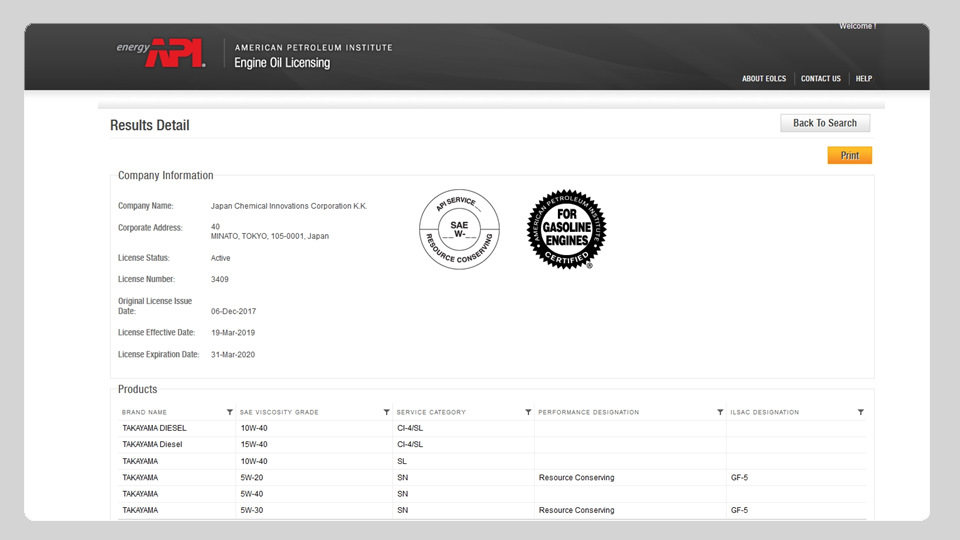Click Resource Conserving in 5W-30 row
The height and width of the screenshot is (540, 960).
(x=576, y=510)
